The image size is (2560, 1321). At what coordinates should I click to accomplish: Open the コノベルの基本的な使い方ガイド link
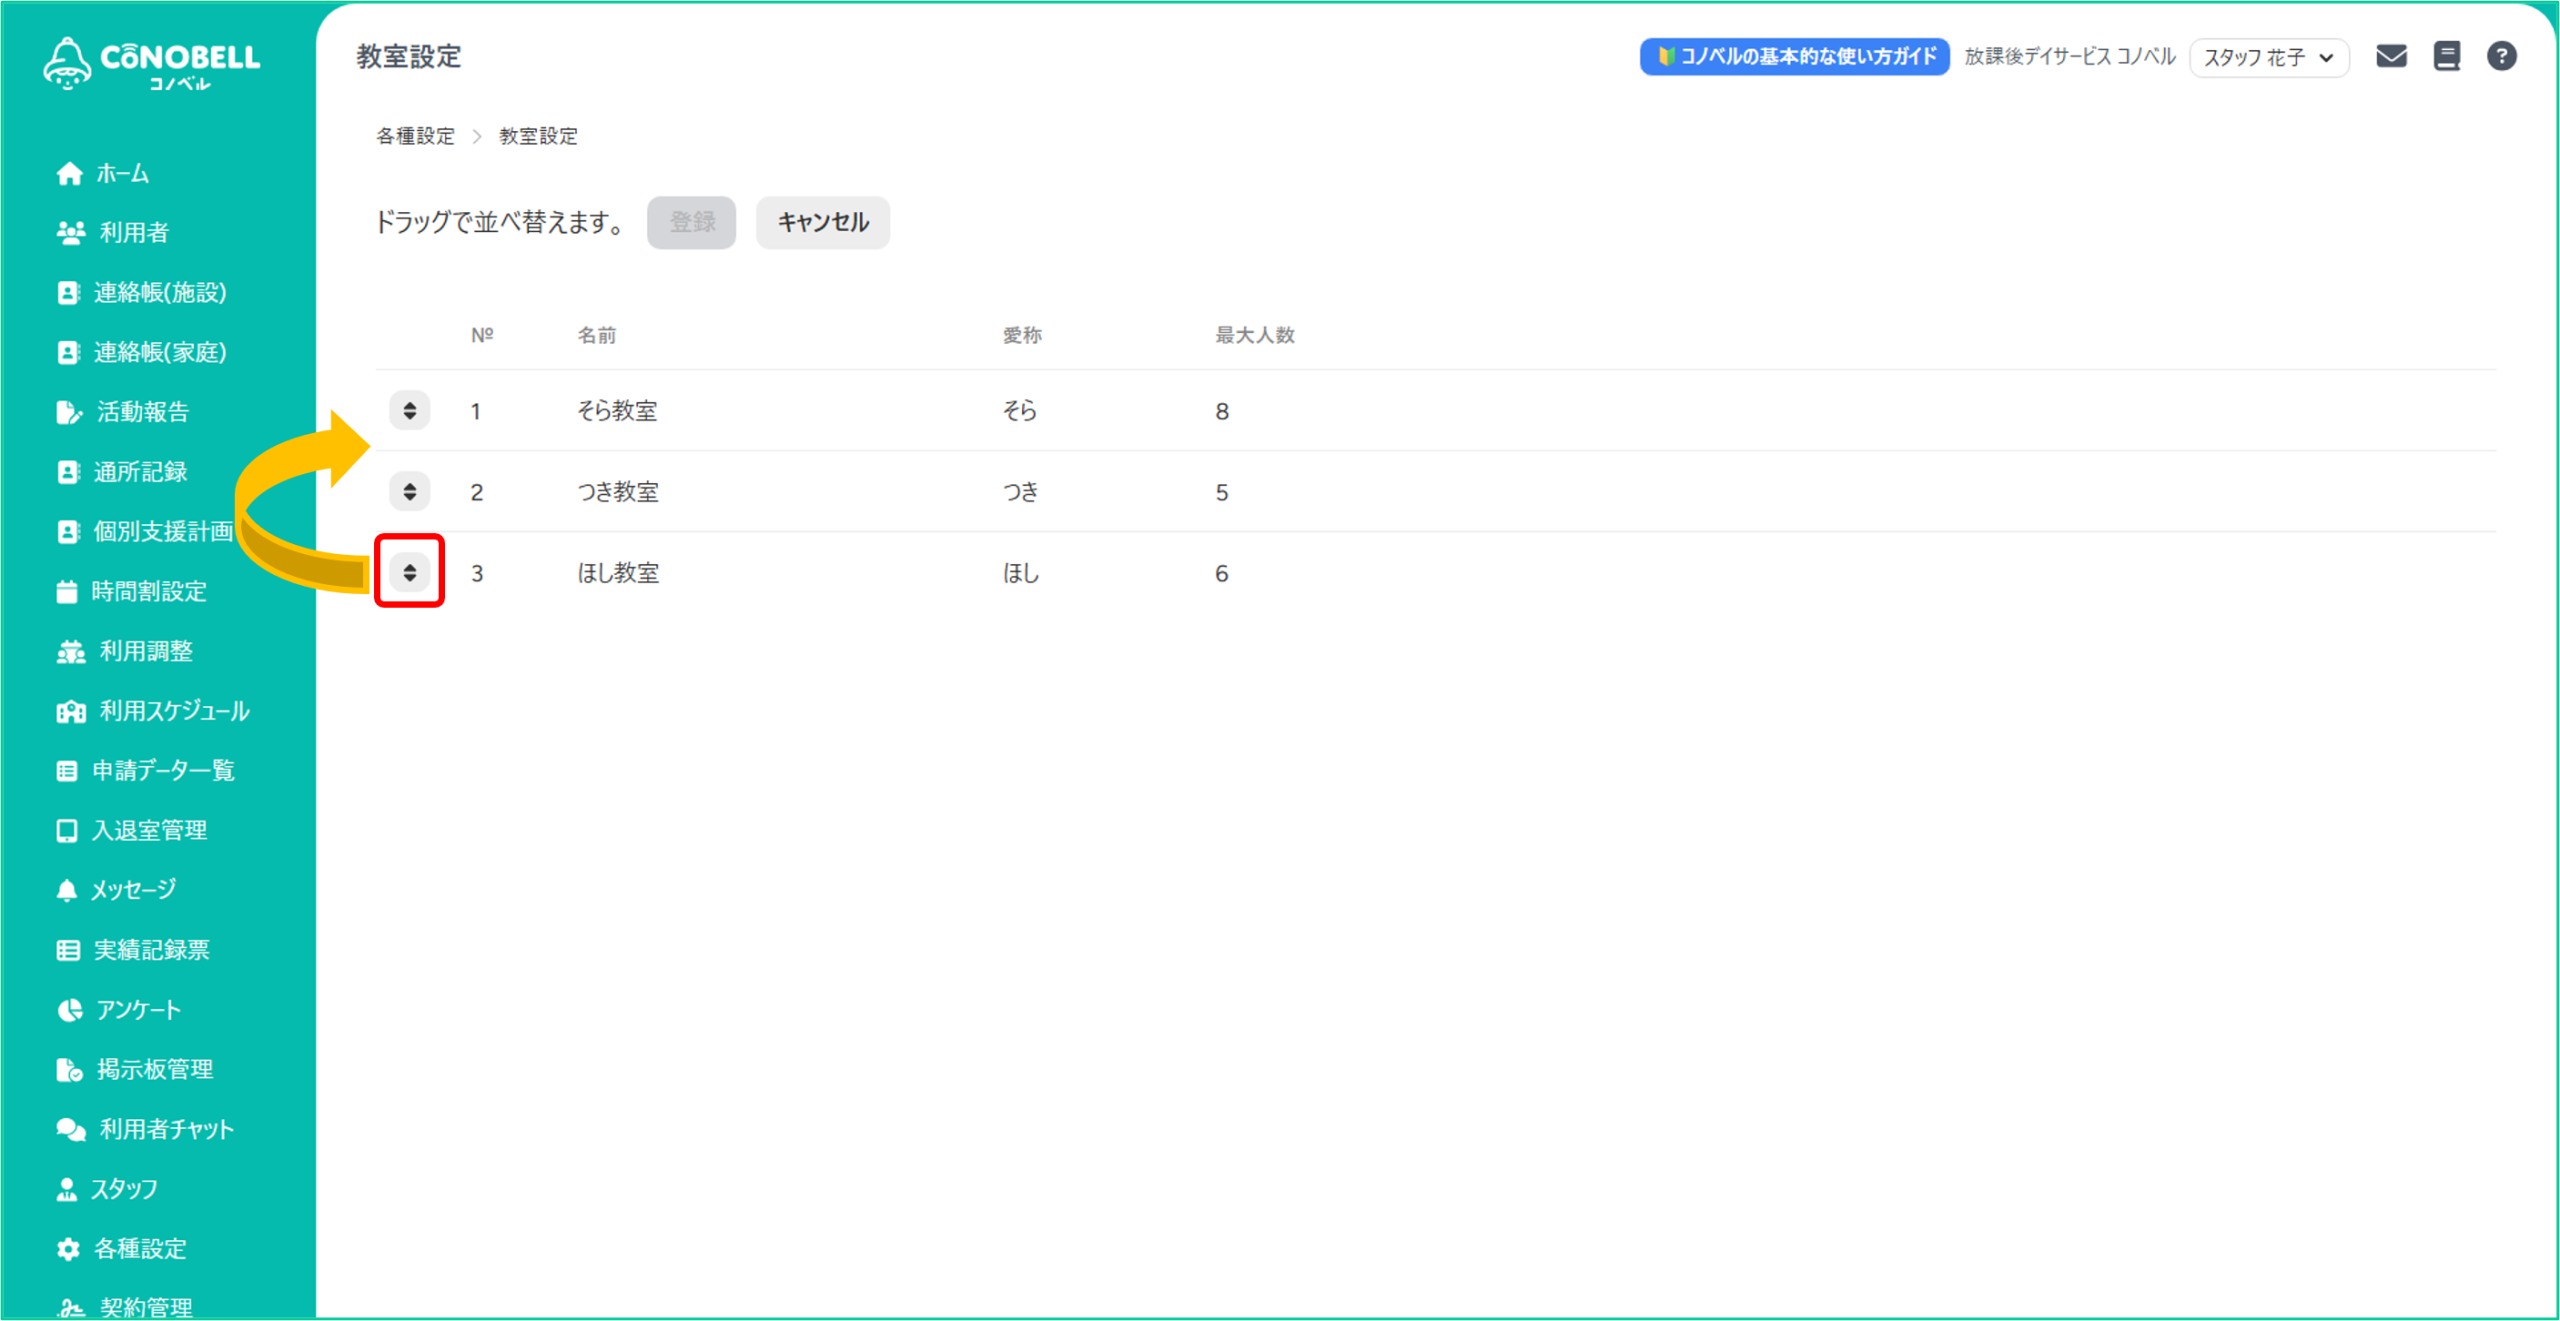pos(1794,57)
